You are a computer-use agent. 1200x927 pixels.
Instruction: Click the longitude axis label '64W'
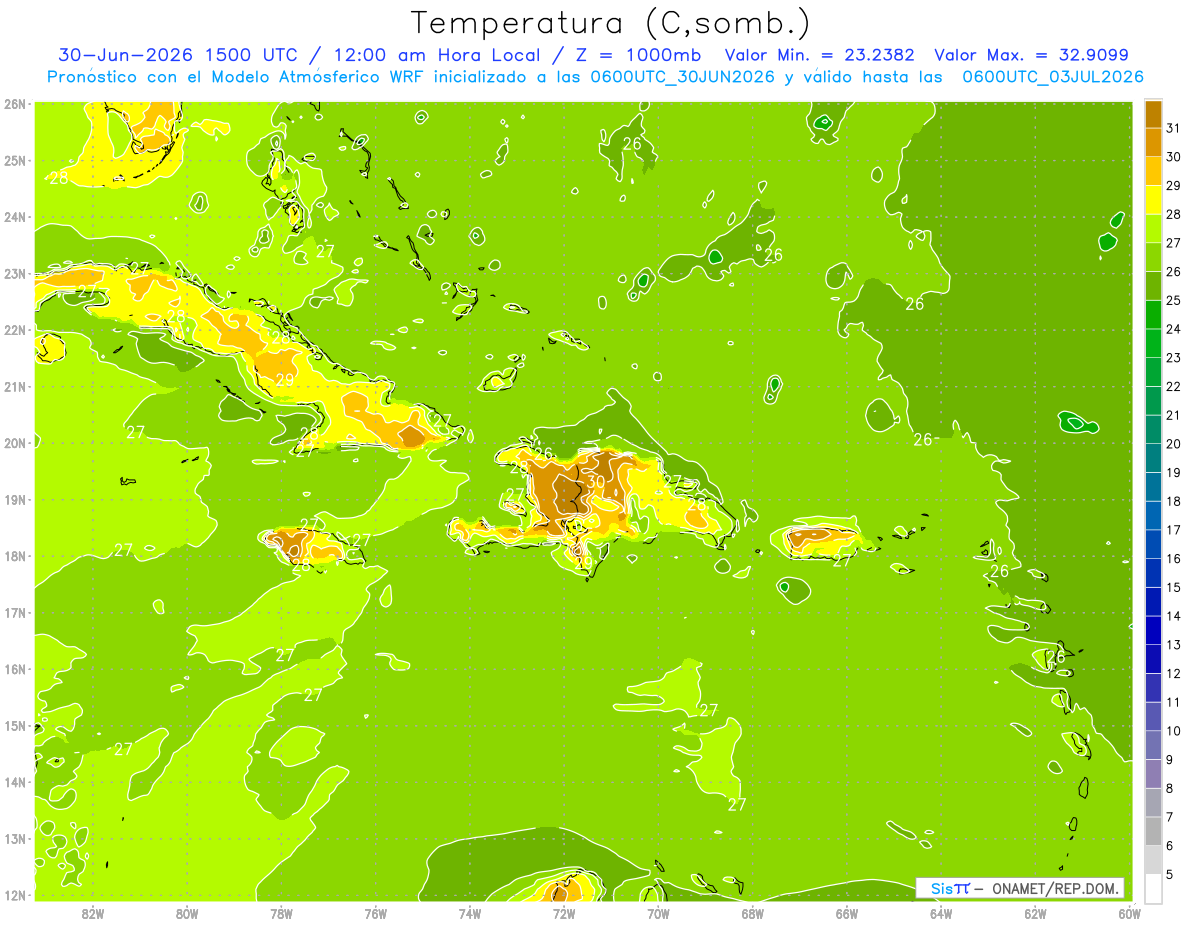pyautogui.click(x=941, y=913)
